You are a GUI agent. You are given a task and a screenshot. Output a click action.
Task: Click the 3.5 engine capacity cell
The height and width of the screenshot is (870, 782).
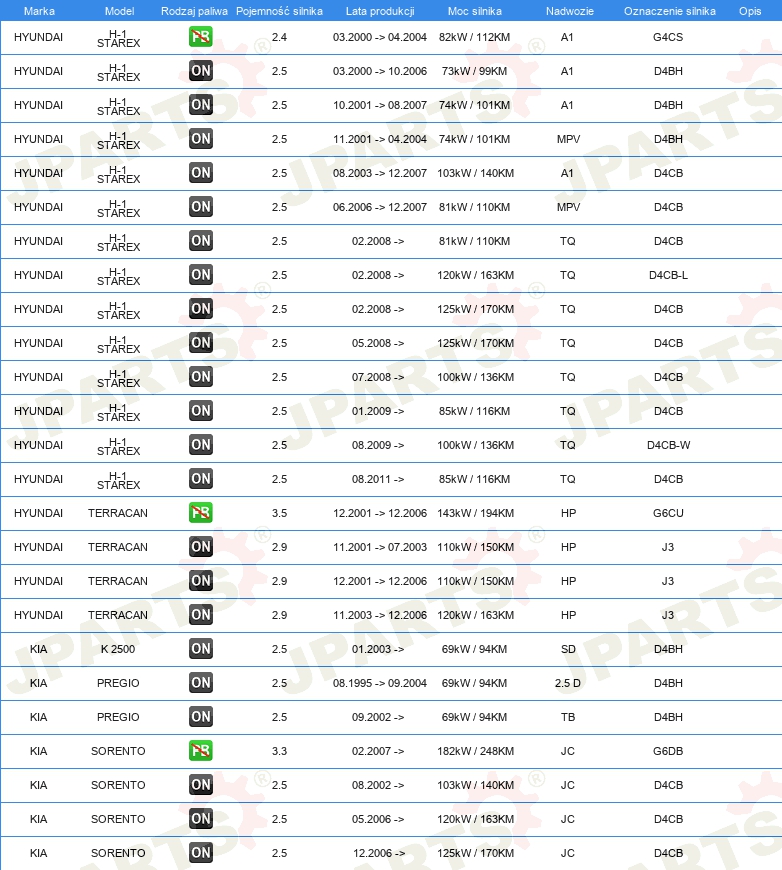click(x=279, y=513)
